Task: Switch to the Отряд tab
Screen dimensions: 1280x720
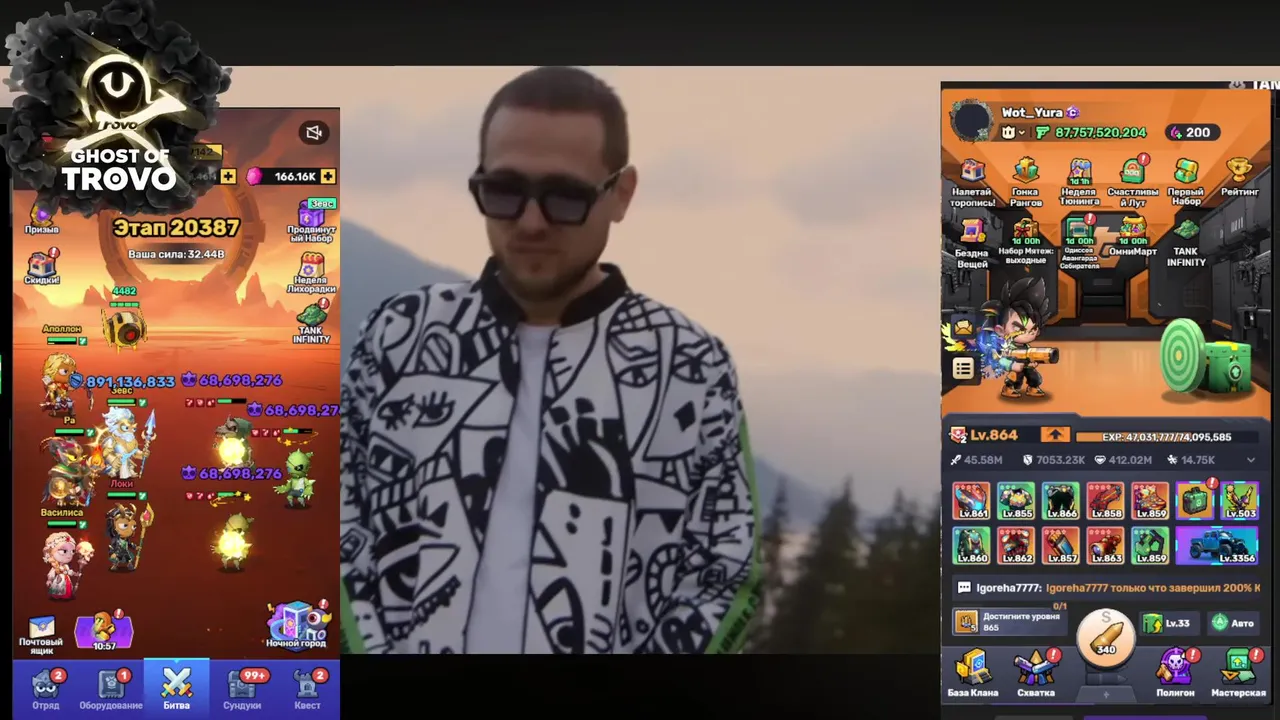Action: 46,690
